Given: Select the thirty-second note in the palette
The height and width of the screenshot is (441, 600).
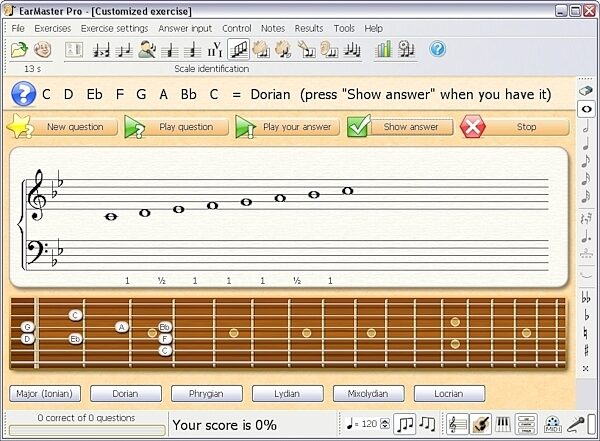Looking at the screenshot, I should pyautogui.click(x=586, y=196).
